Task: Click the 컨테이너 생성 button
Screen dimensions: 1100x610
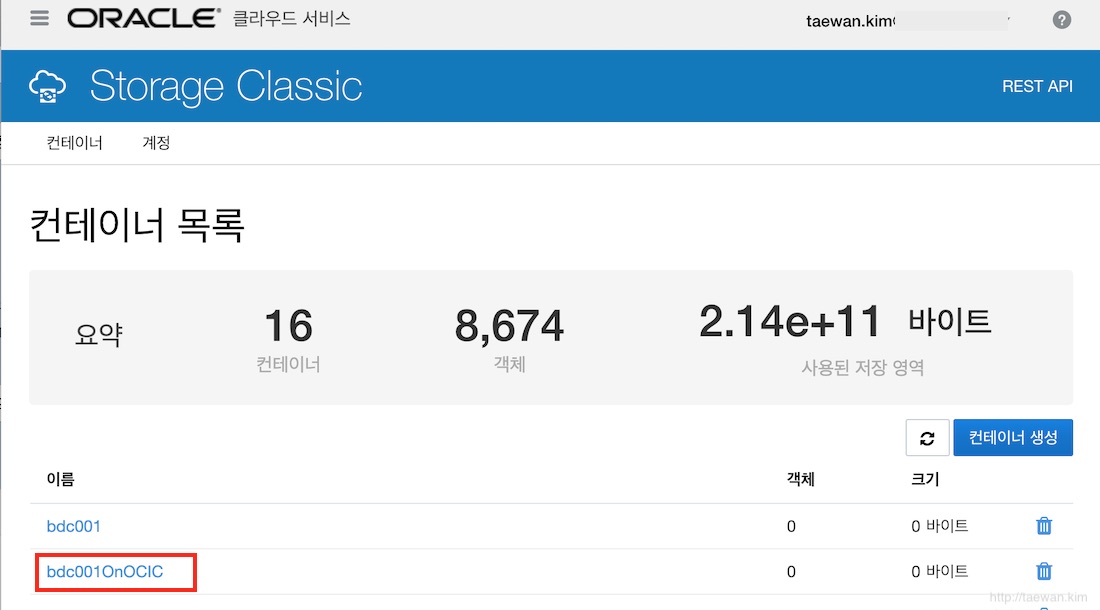Action: tap(1013, 438)
